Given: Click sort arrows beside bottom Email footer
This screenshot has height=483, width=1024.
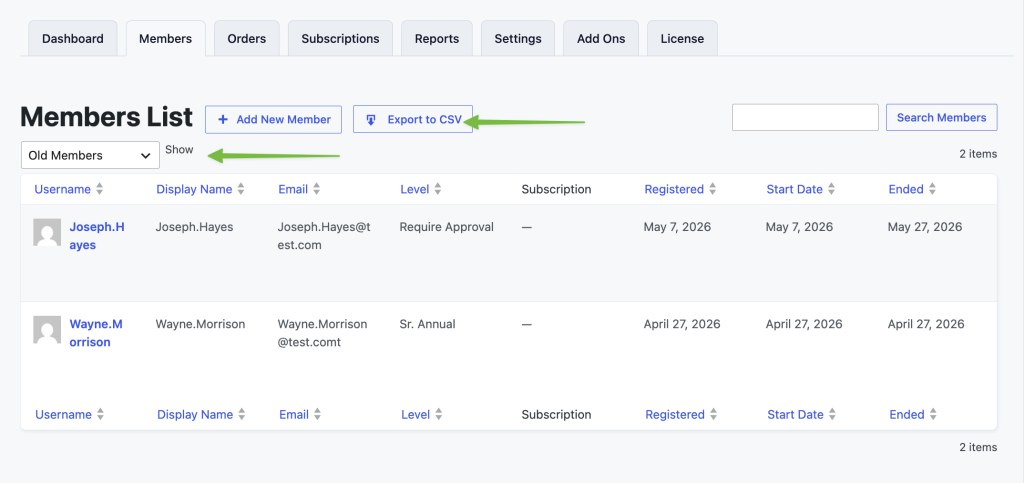Looking at the screenshot, I should (x=317, y=414).
